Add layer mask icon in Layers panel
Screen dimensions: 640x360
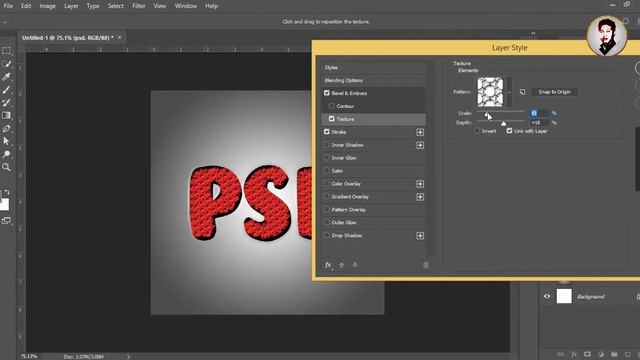587,354
